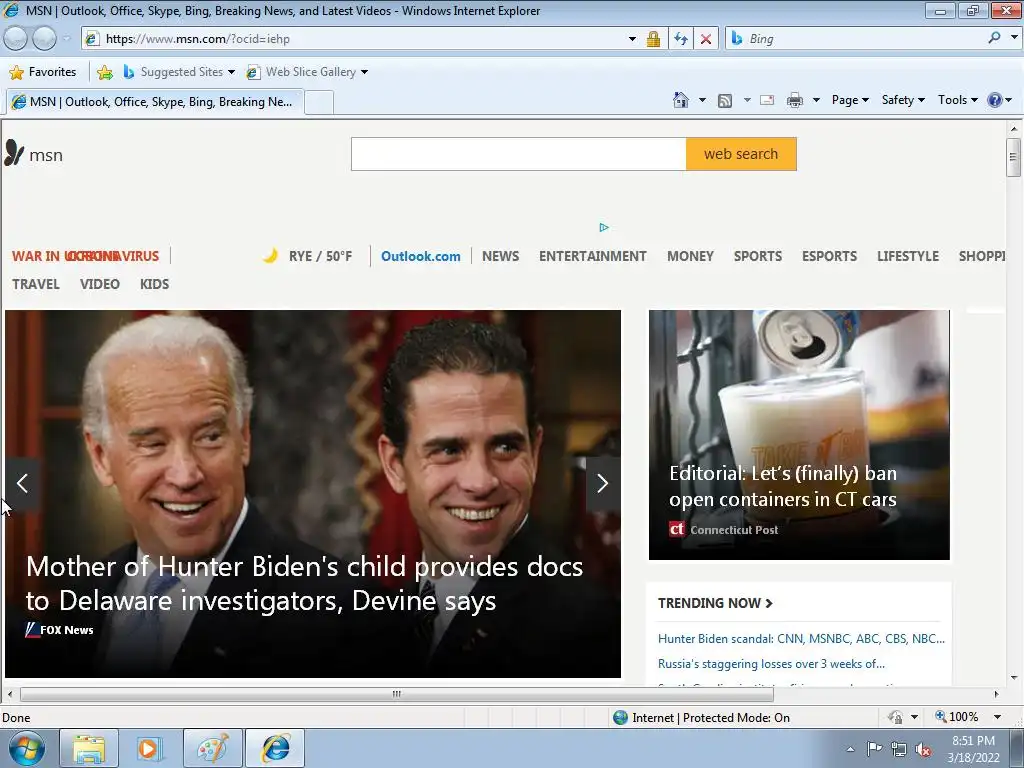1024x768 pixels.
Task: Open the Page menu
Action: (x=850, y=100)
